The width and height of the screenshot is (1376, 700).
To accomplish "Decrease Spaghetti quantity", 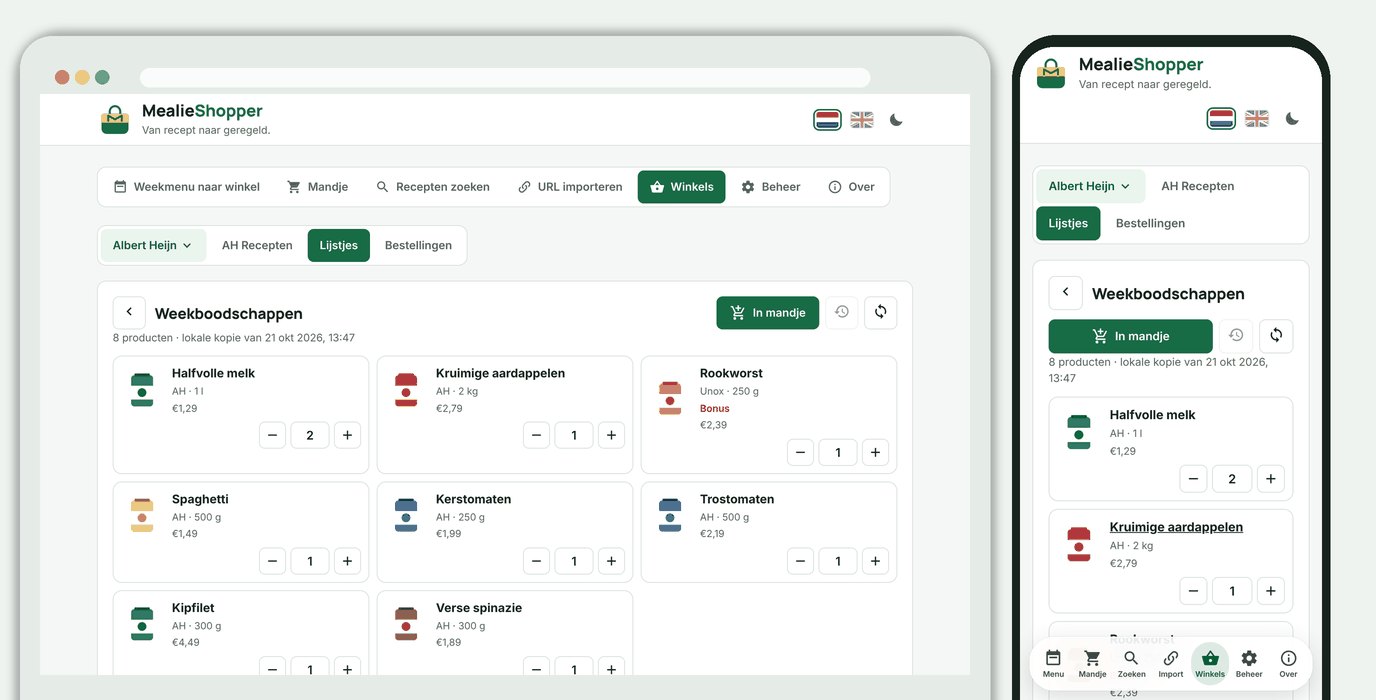I will coord(273,561).
